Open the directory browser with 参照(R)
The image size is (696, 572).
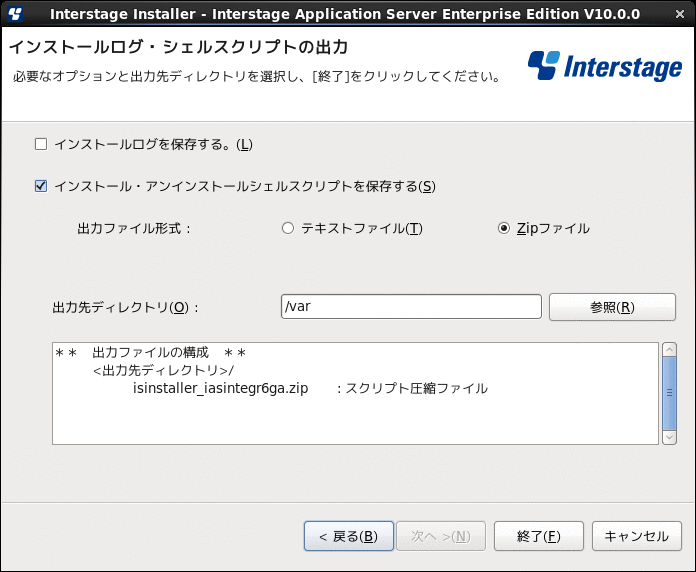(612, 307)
